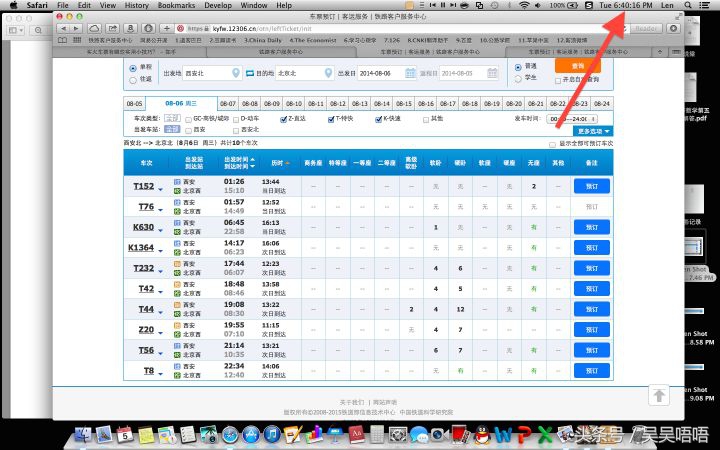
Task: Click the Wi-Fi icon in menu bar
Action: pyautogui.click(x=525, y=6)
